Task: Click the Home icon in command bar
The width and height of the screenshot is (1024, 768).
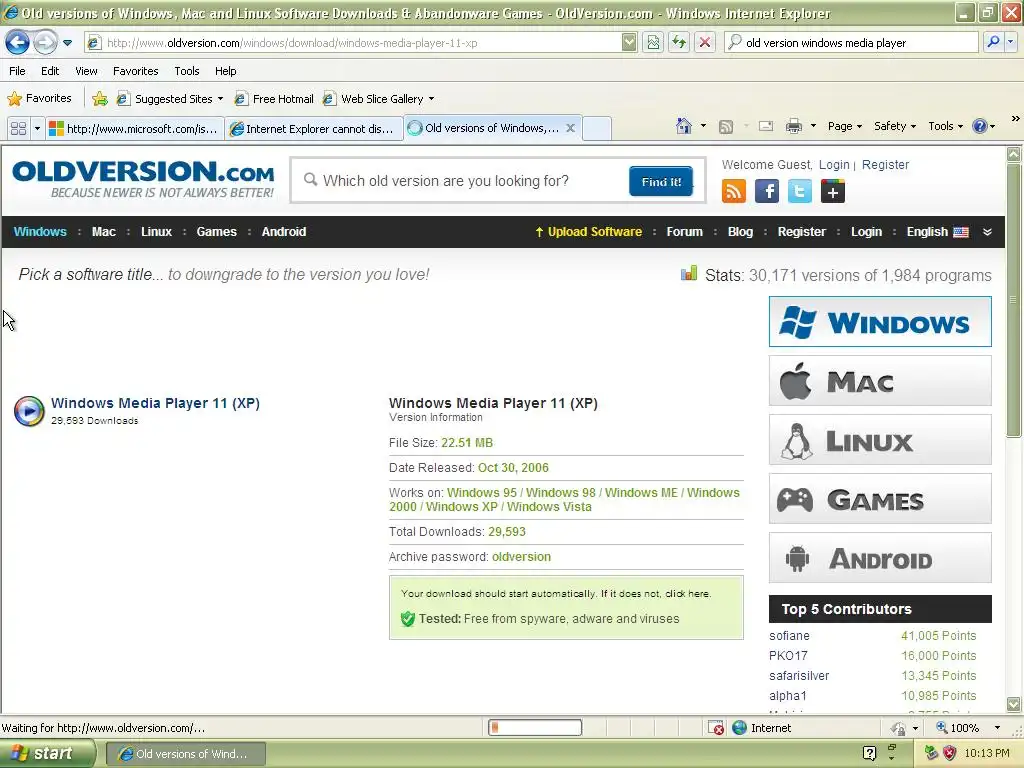Action: tap(684, 126)
